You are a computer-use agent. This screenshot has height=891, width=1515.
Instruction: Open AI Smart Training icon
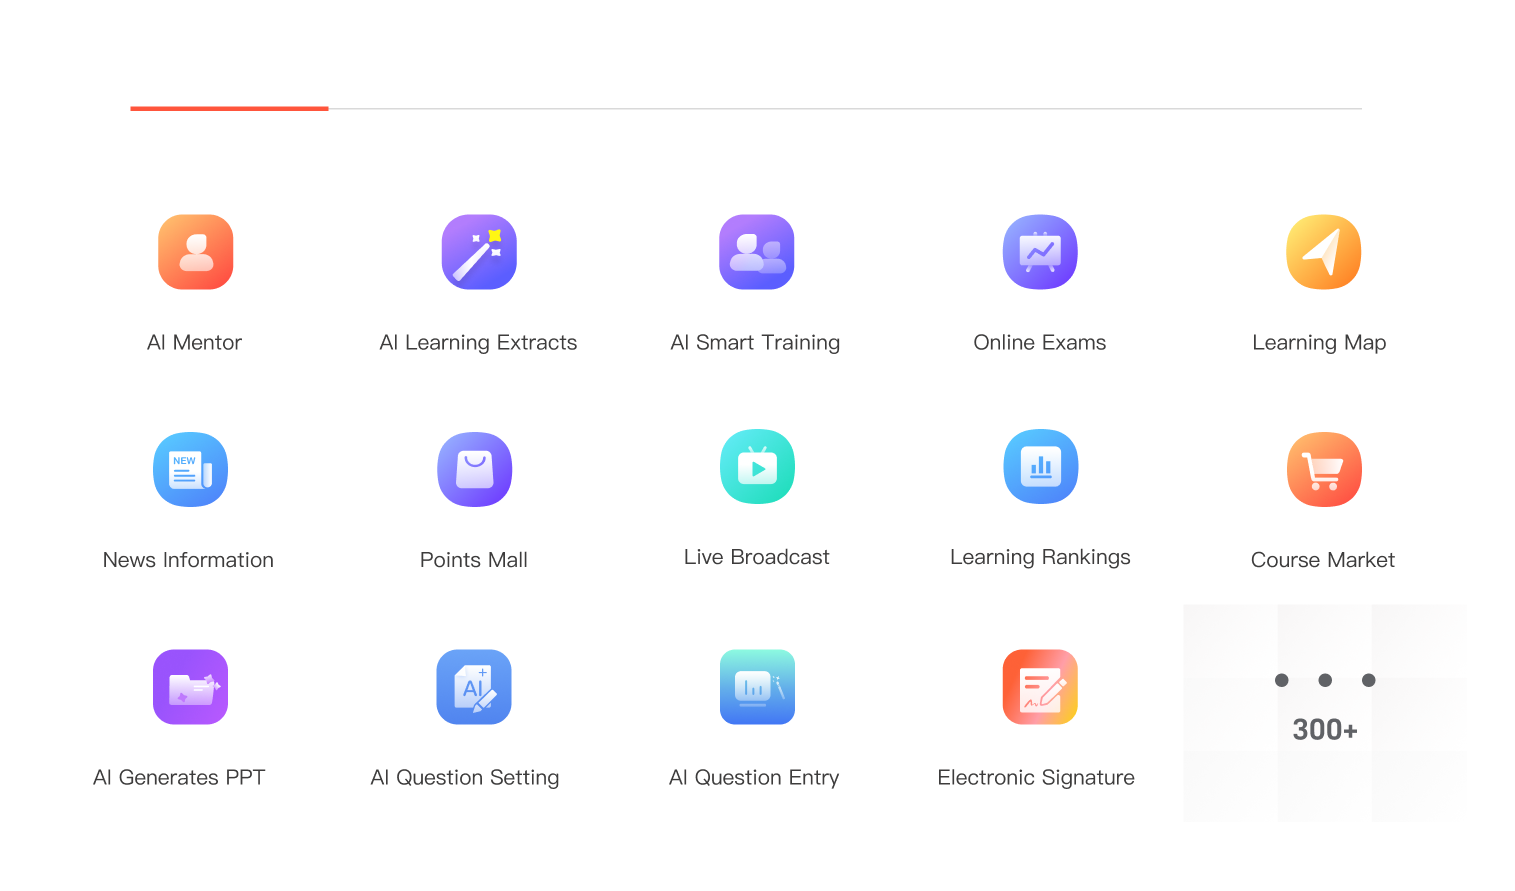757,252
